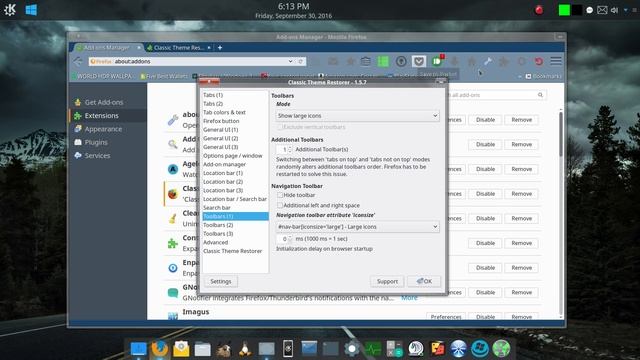Select Location bar / Search bar category
The image size is (640, 360).
click(x=235, y=199)
